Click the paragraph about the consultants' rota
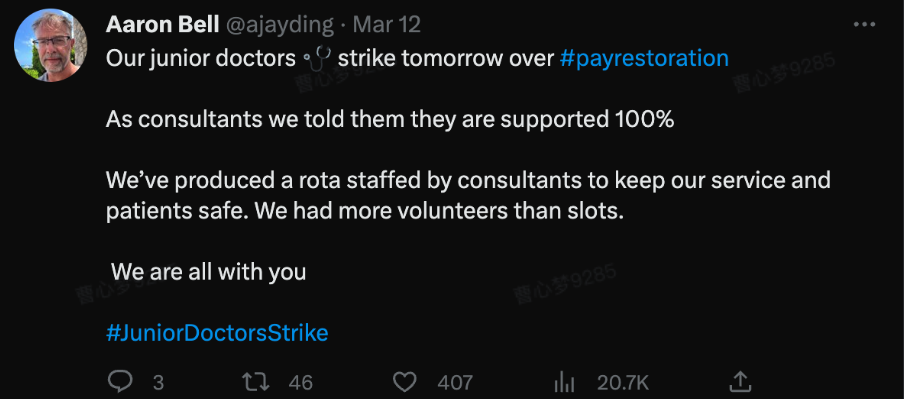904x399 pixels. coord(468,195)
